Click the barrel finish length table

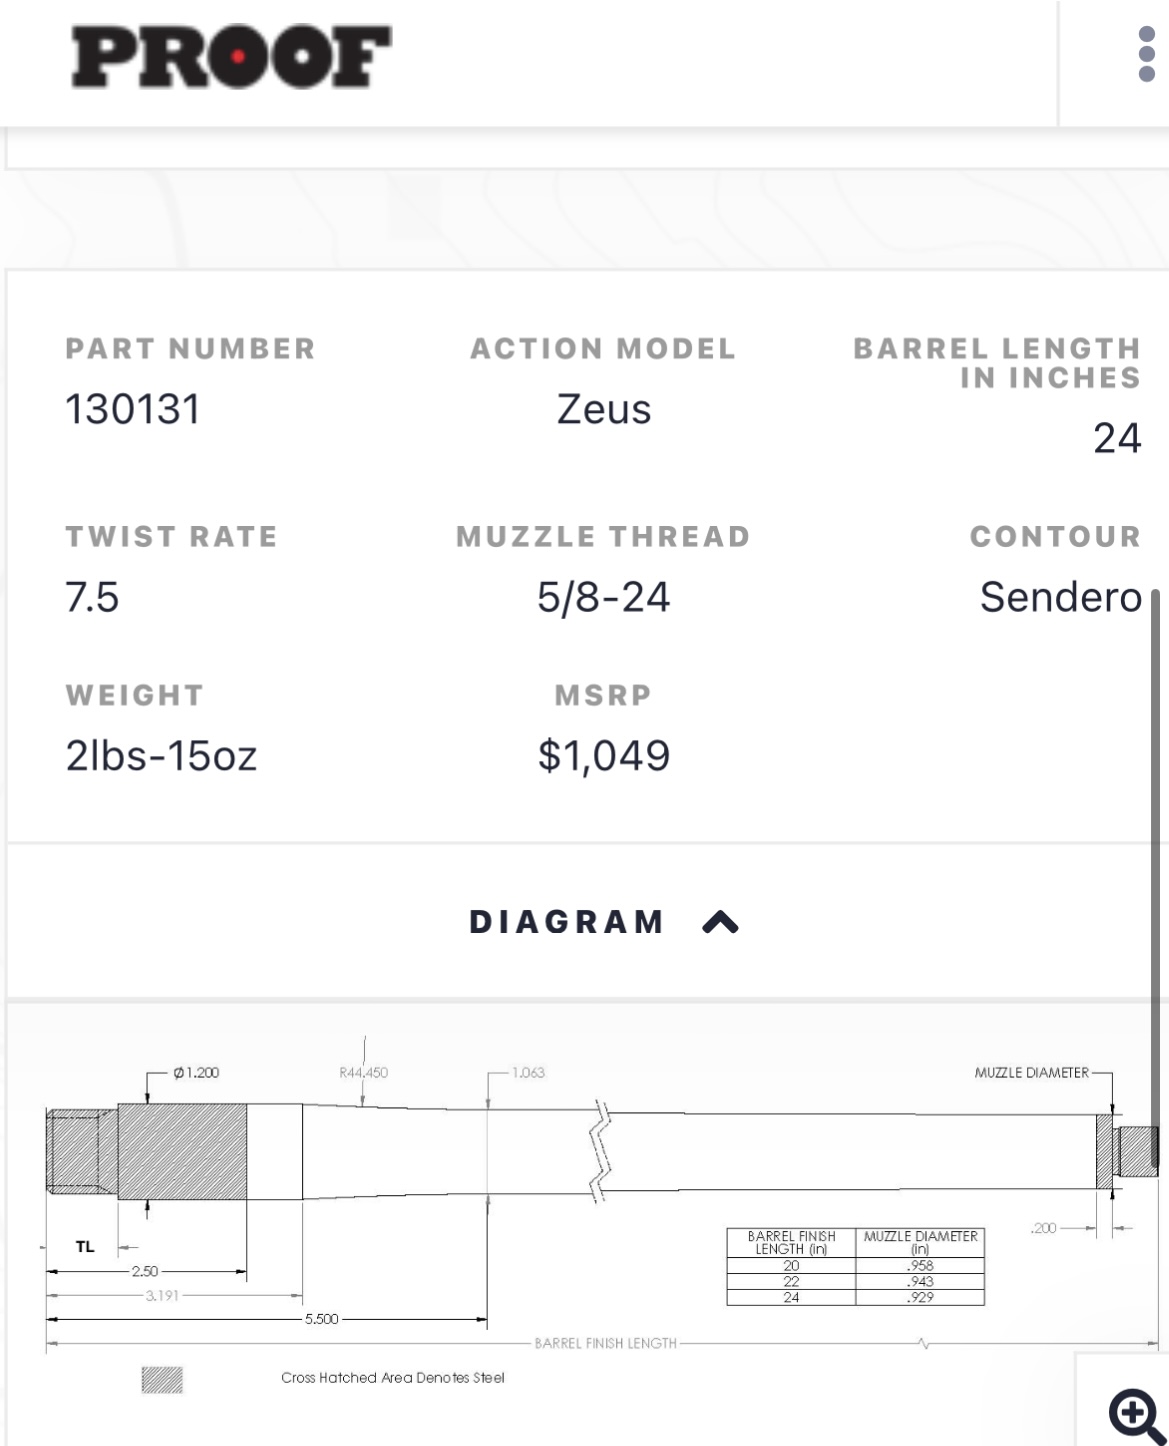(856, 1266)
